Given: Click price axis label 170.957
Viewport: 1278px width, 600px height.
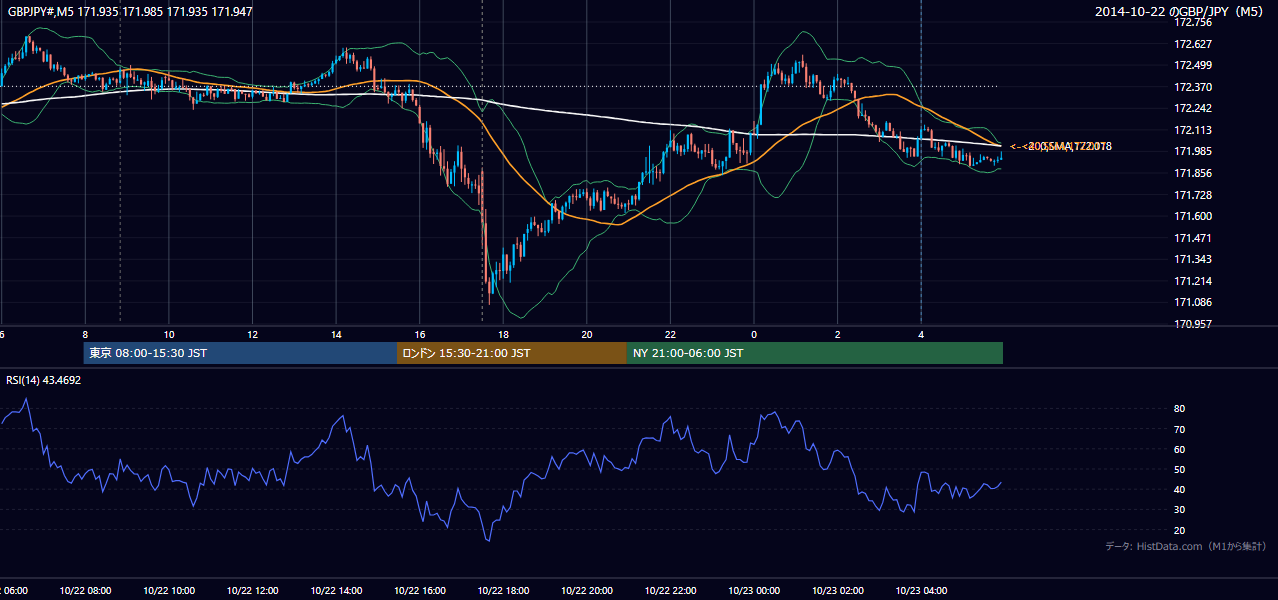Looking at the screenshot, I should [1192, 324].
